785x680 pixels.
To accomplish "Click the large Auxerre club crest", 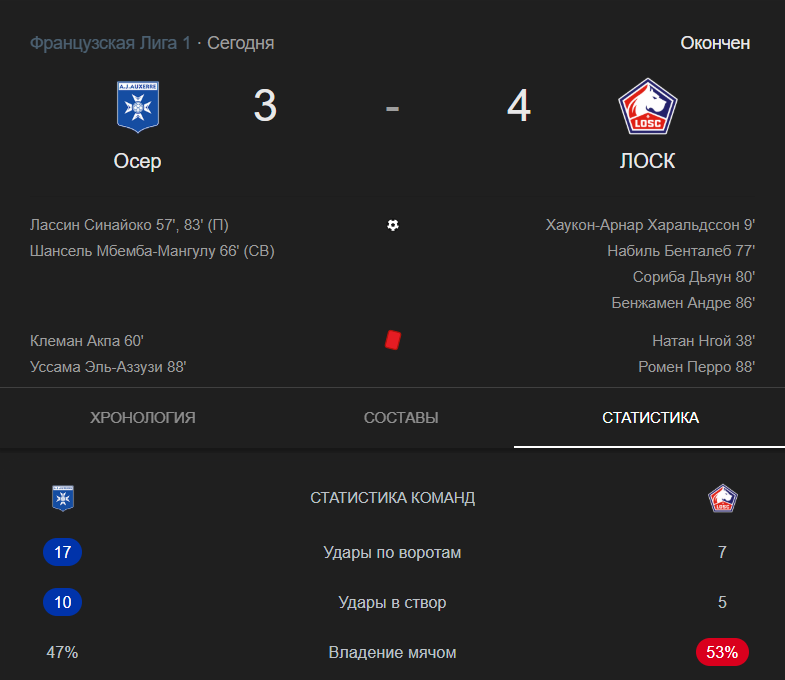I will click(x=137, y=106).
